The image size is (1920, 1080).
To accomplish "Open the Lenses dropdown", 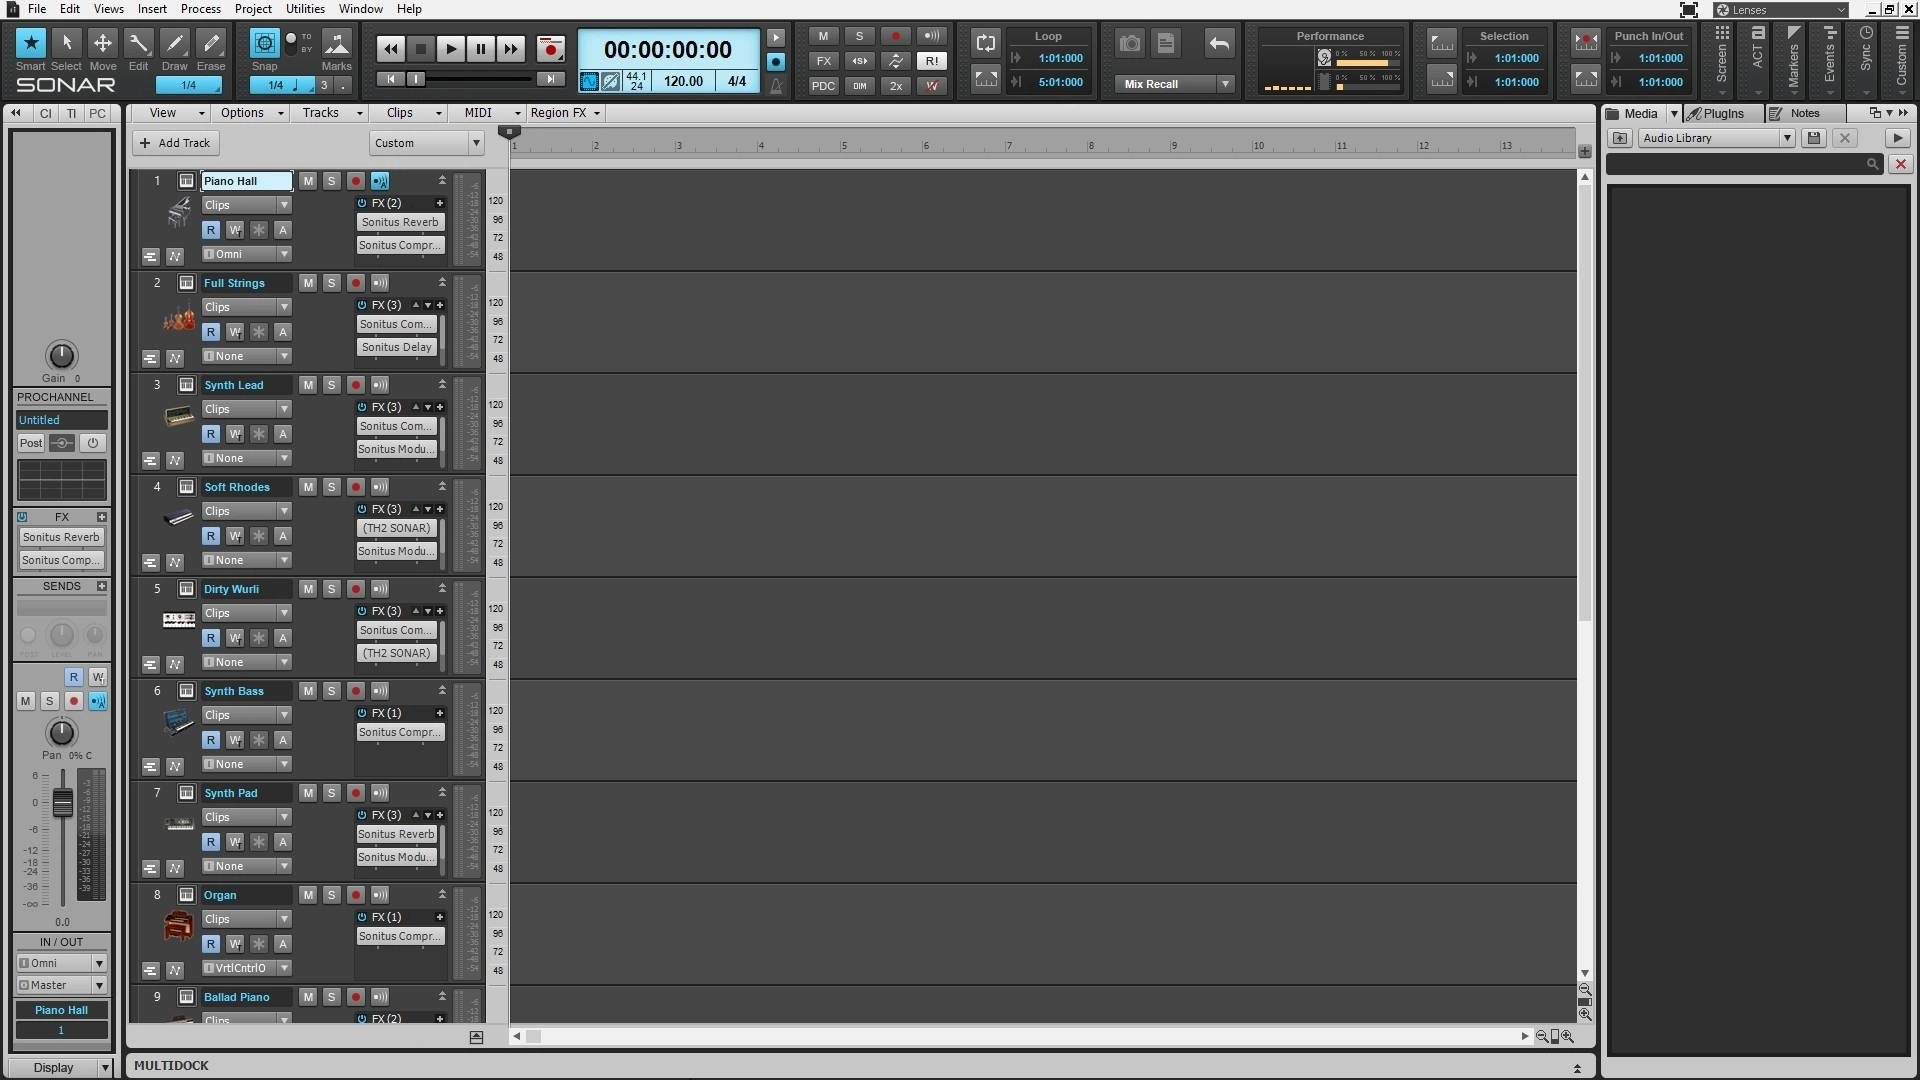I will 1780,10.
